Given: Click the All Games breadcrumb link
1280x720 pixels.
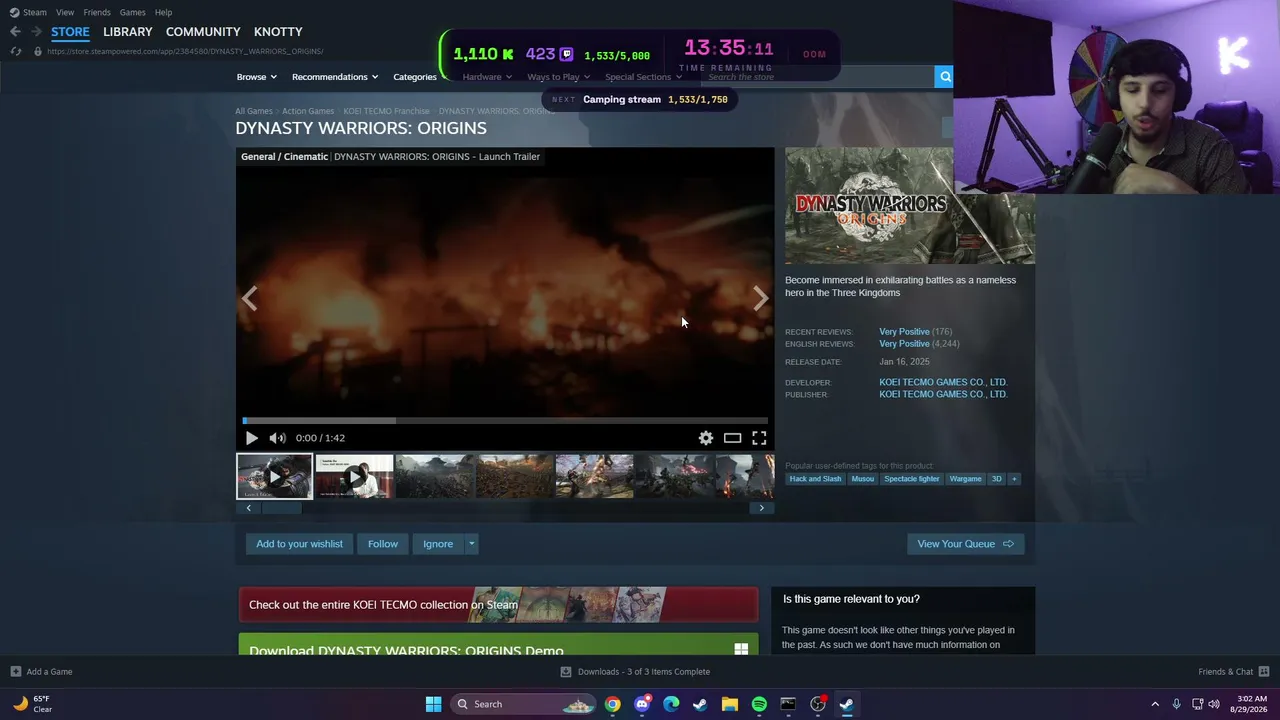Looking at the screenshot, I should click(254, 111).
